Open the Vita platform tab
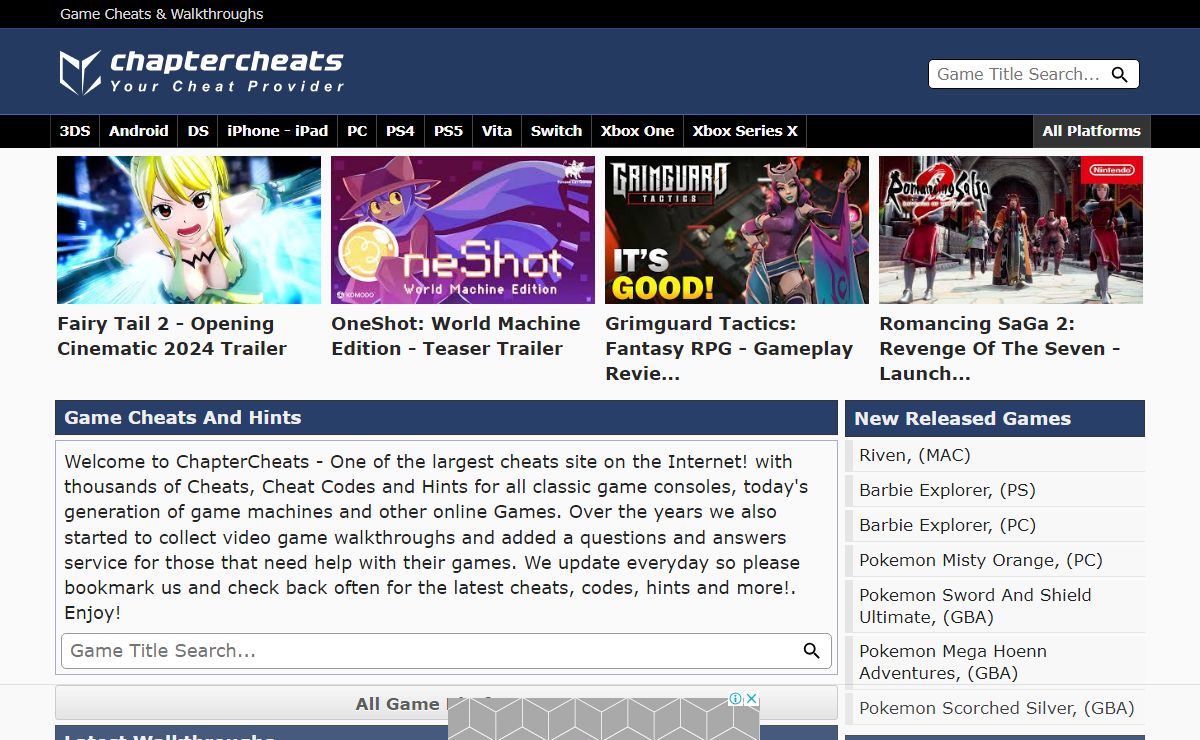The height and width of the screenshot is (740, 1200). pos(497,131)
